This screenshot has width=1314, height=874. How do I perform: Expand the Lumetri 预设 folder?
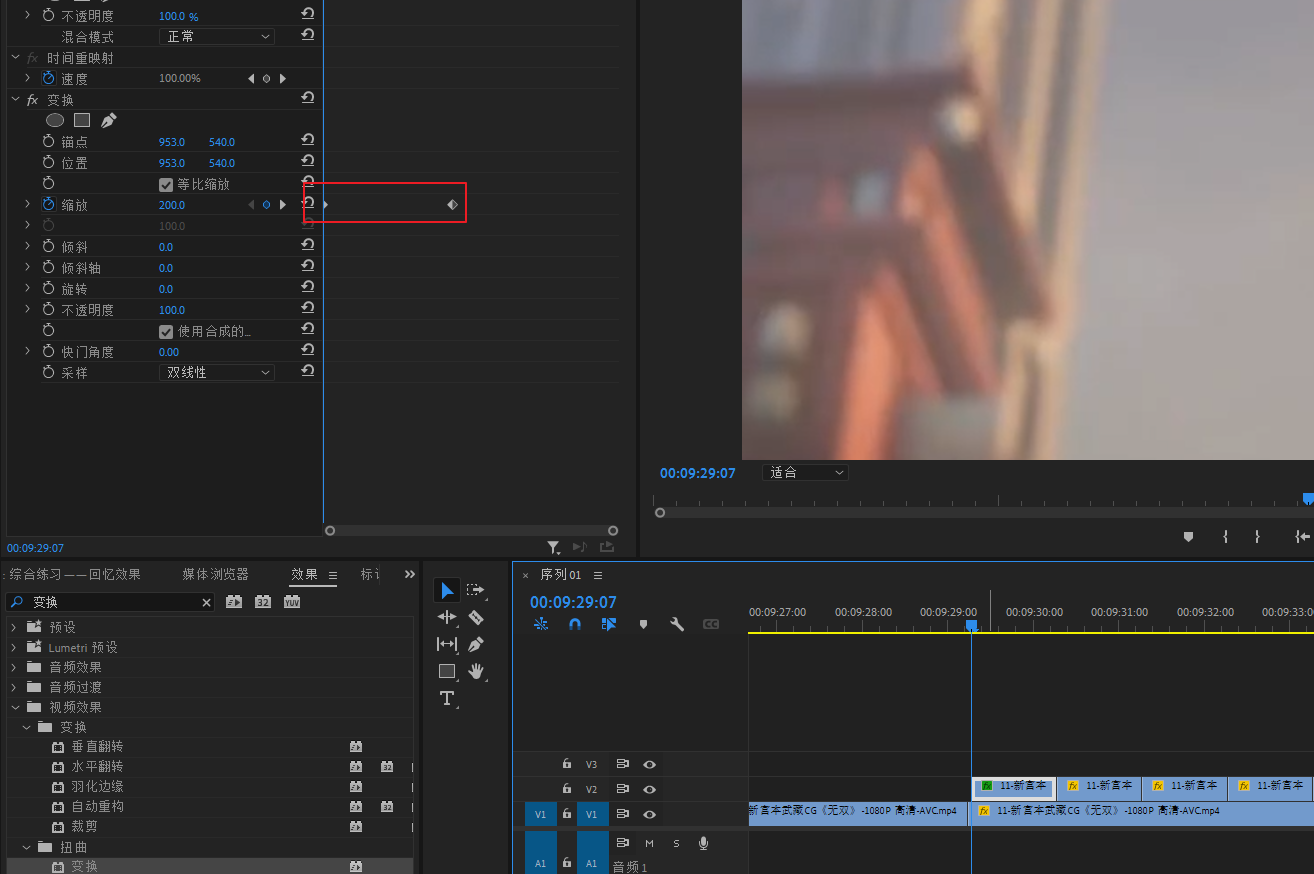[x=14, y=647]
